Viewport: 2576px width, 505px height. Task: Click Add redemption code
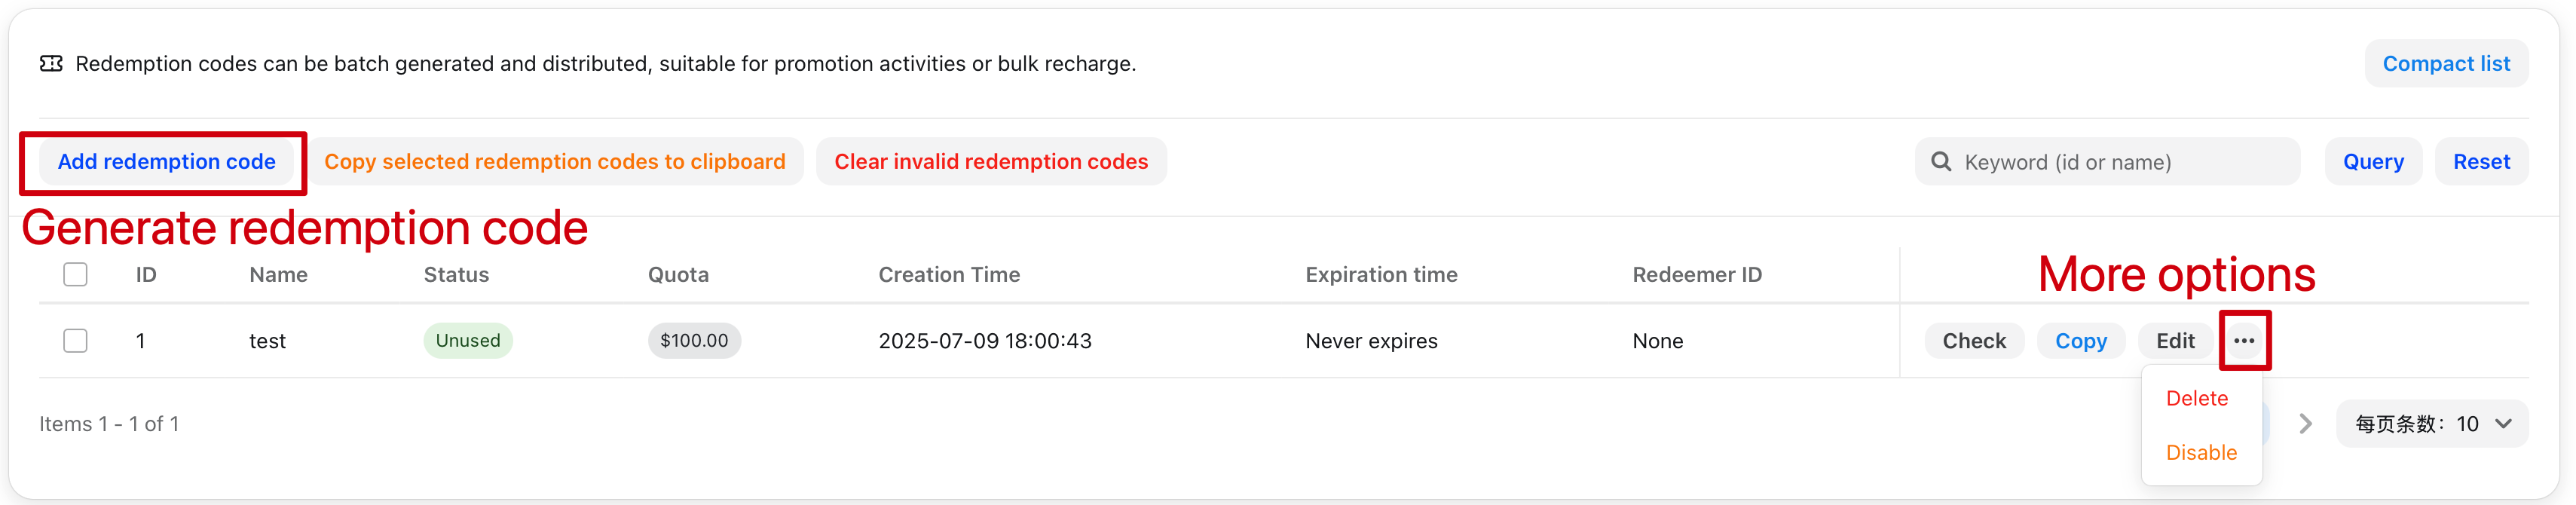click(168, 161)
